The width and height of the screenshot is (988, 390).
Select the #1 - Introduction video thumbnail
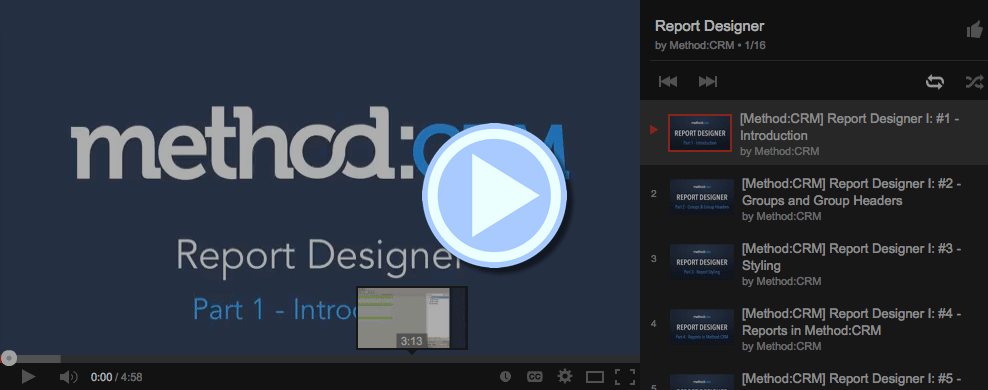click(699, 133)
